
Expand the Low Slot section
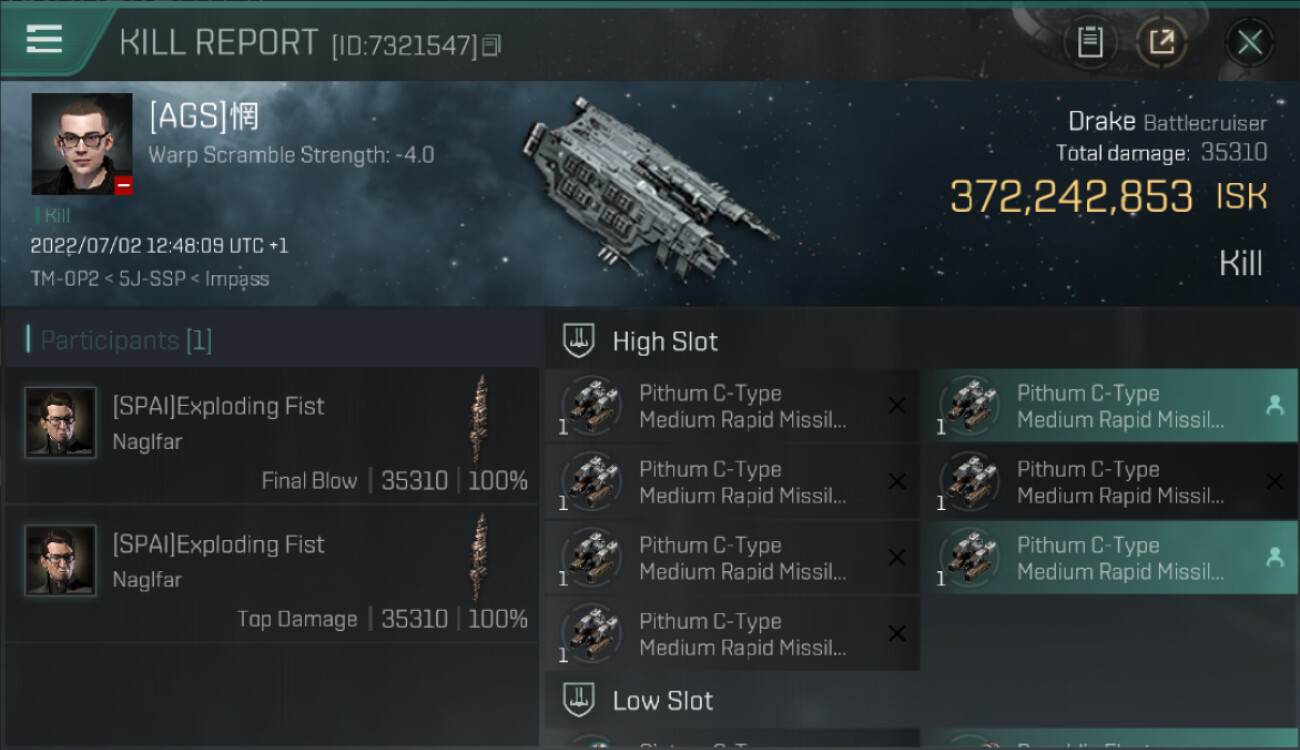(x=662, y=700)
